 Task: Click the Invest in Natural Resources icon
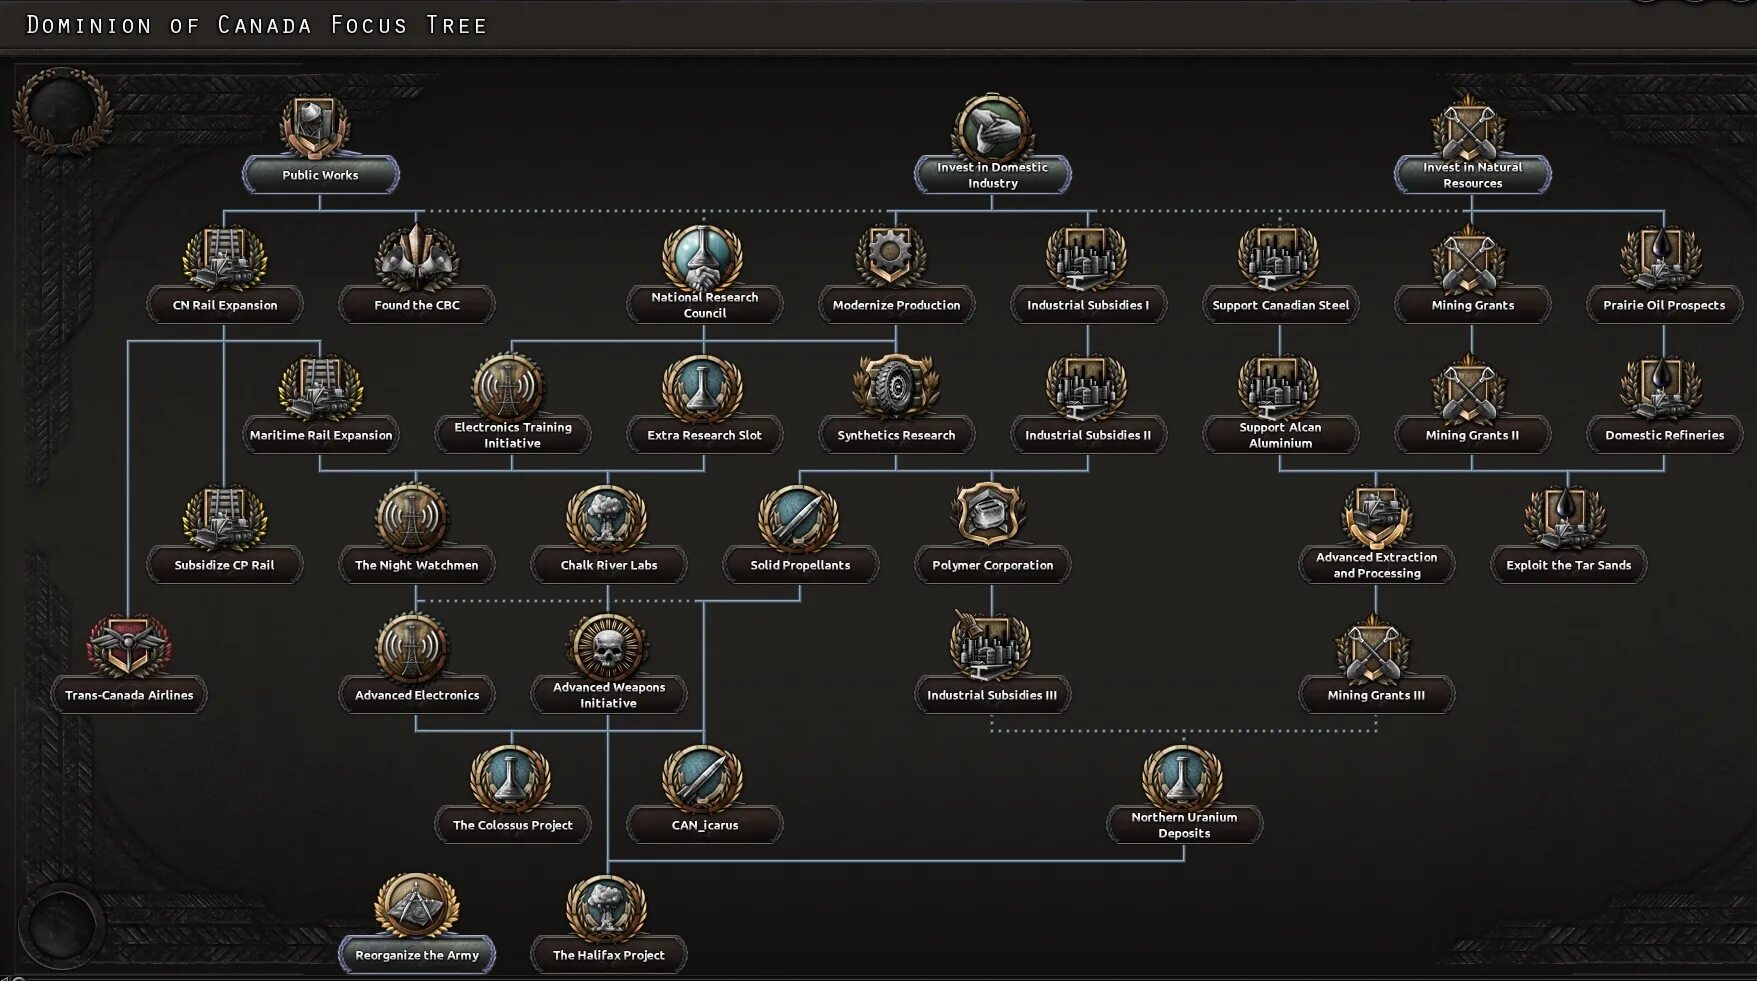1471,127
